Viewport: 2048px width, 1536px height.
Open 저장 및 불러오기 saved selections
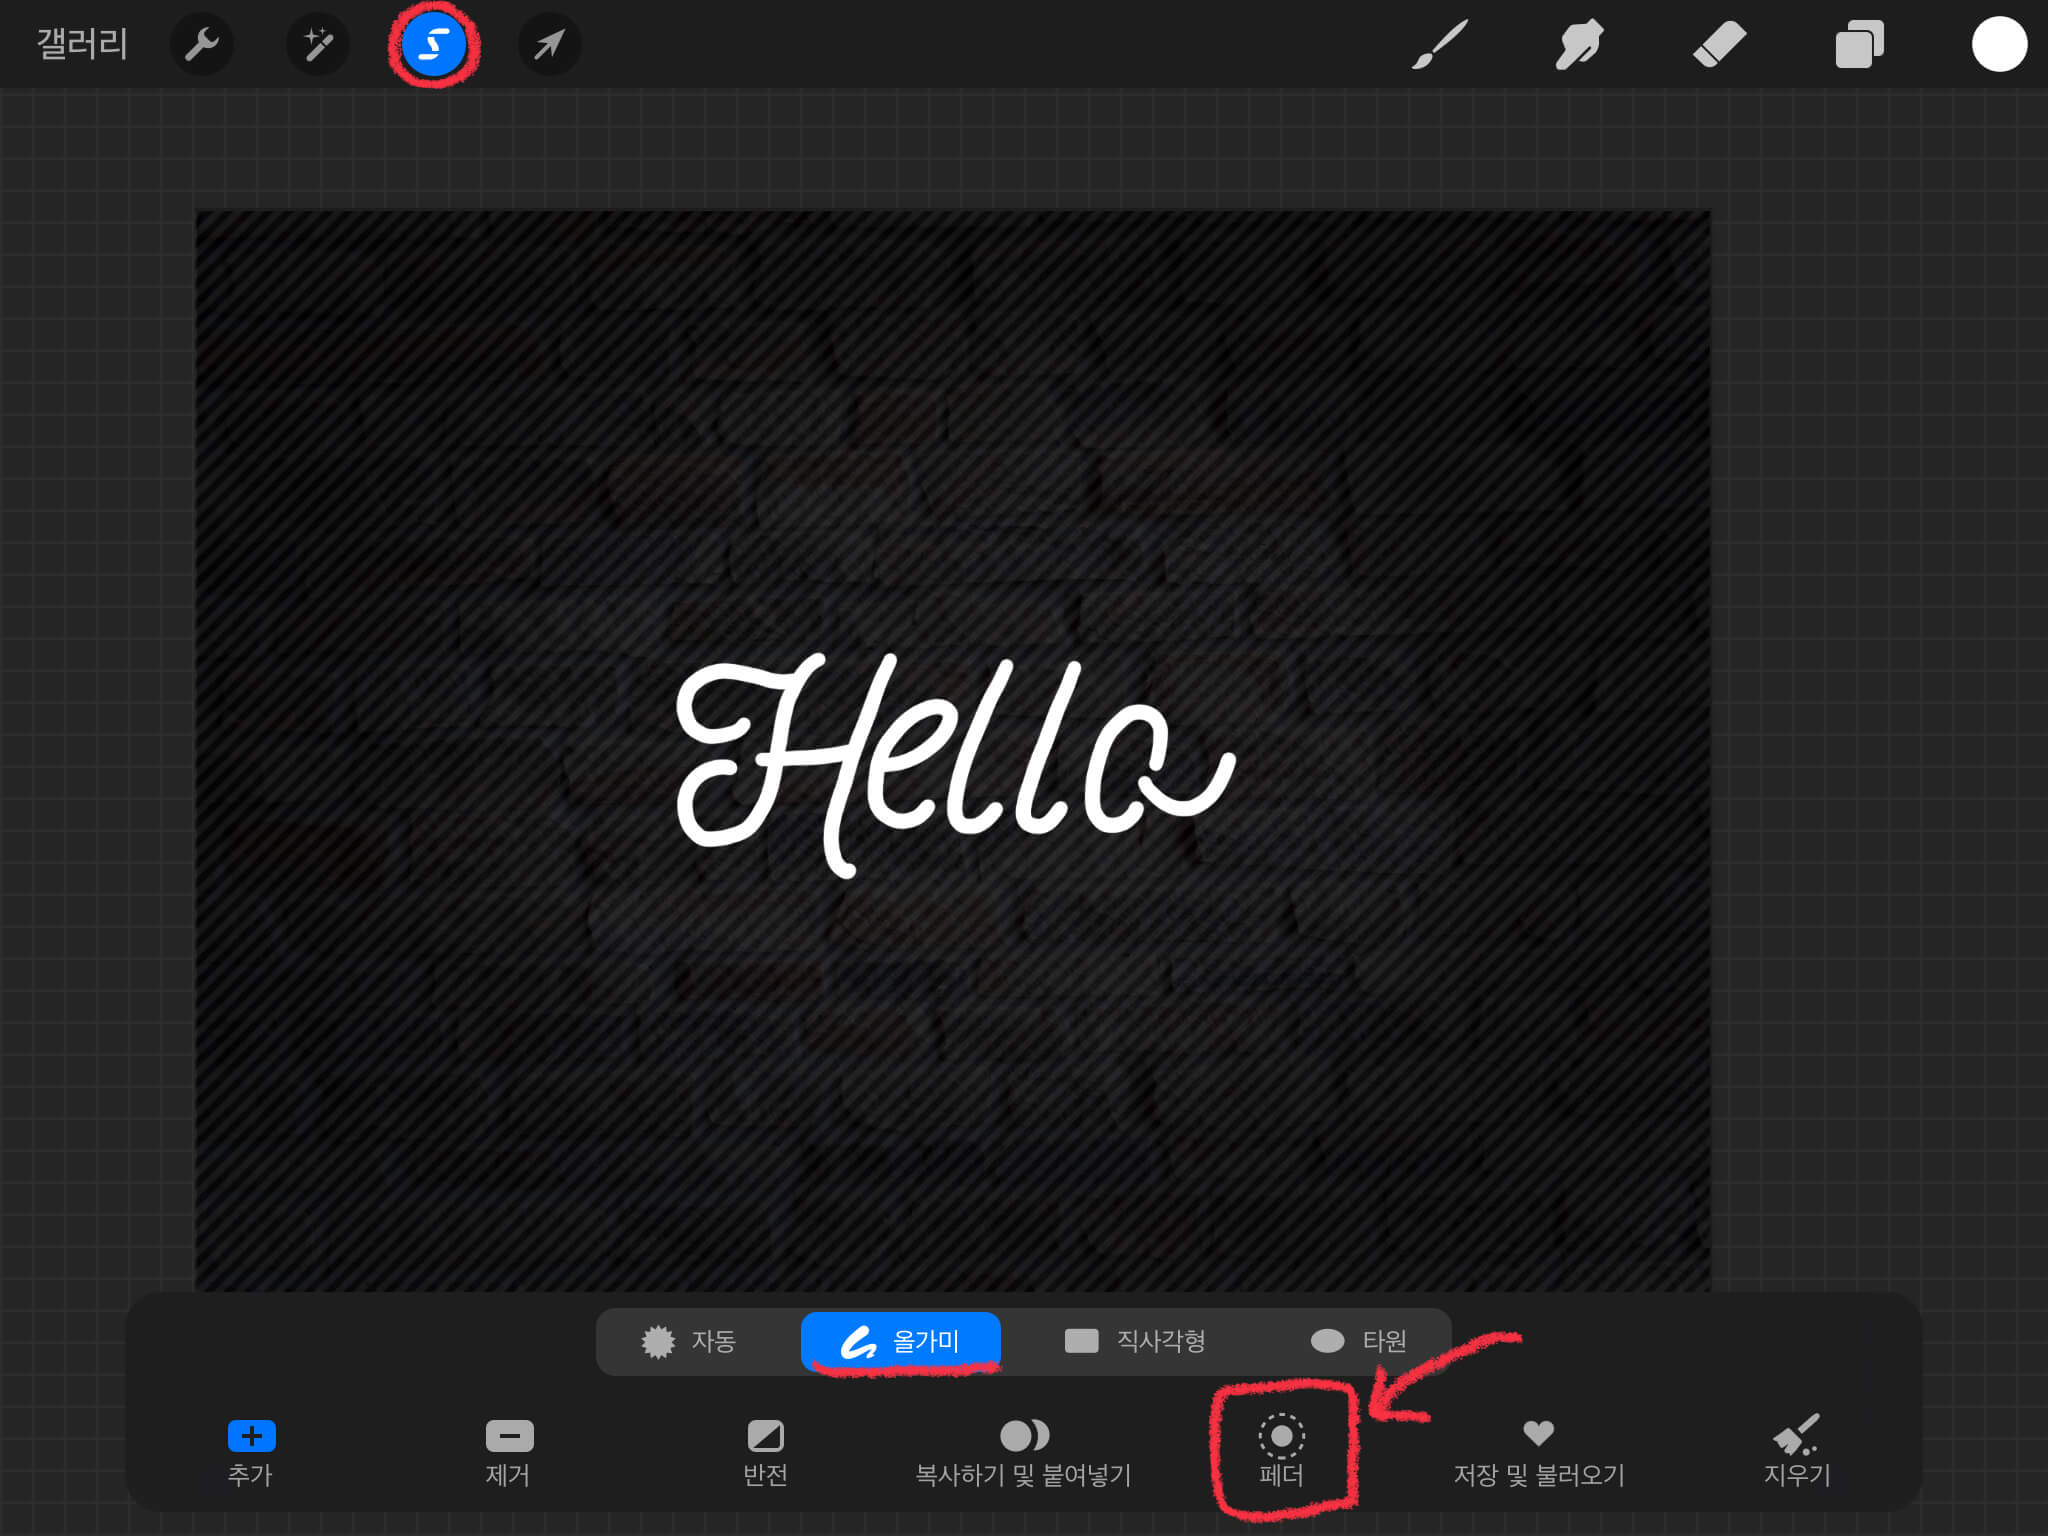coord(1538,1450)
